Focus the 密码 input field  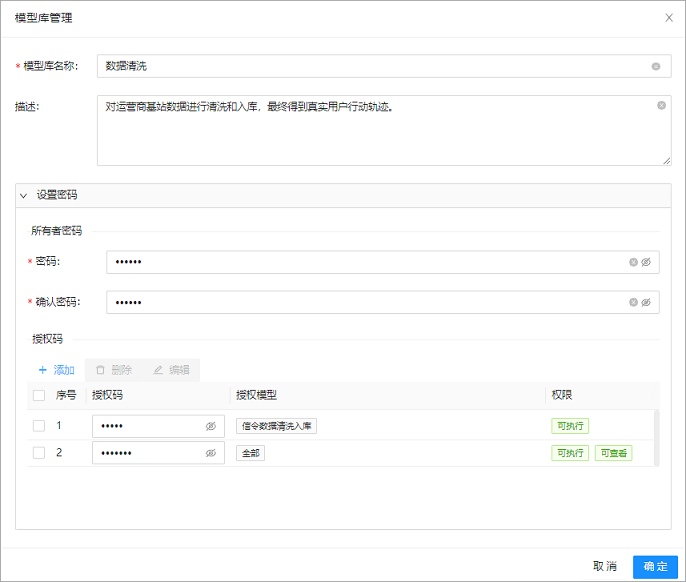383,262
